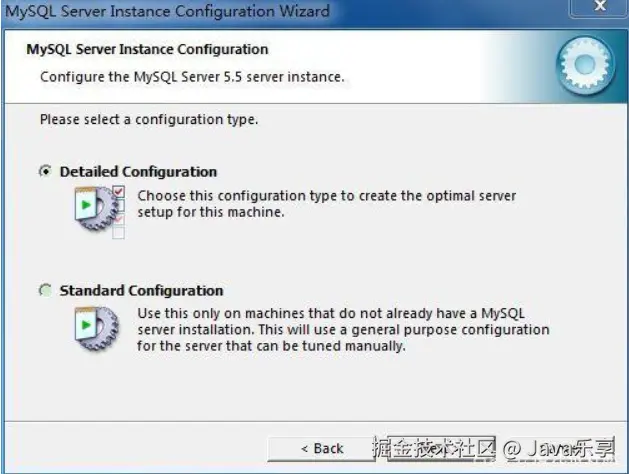Click the MySQL Server Instance Configuration heading

tap(147, 49)
